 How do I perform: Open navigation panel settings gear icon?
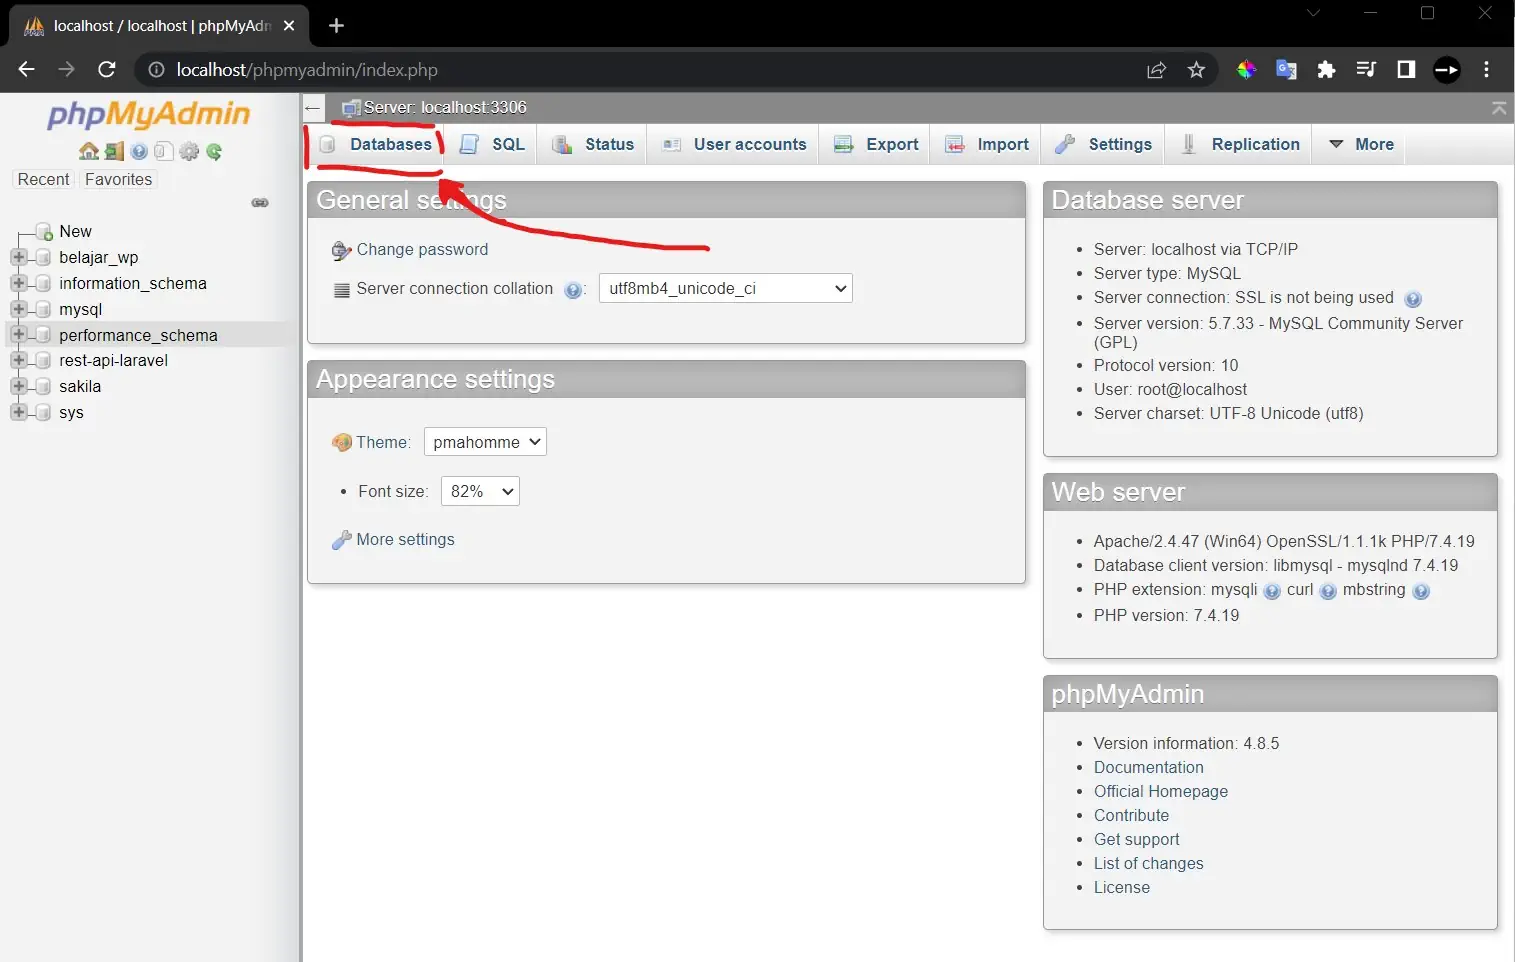pos(189,151)
